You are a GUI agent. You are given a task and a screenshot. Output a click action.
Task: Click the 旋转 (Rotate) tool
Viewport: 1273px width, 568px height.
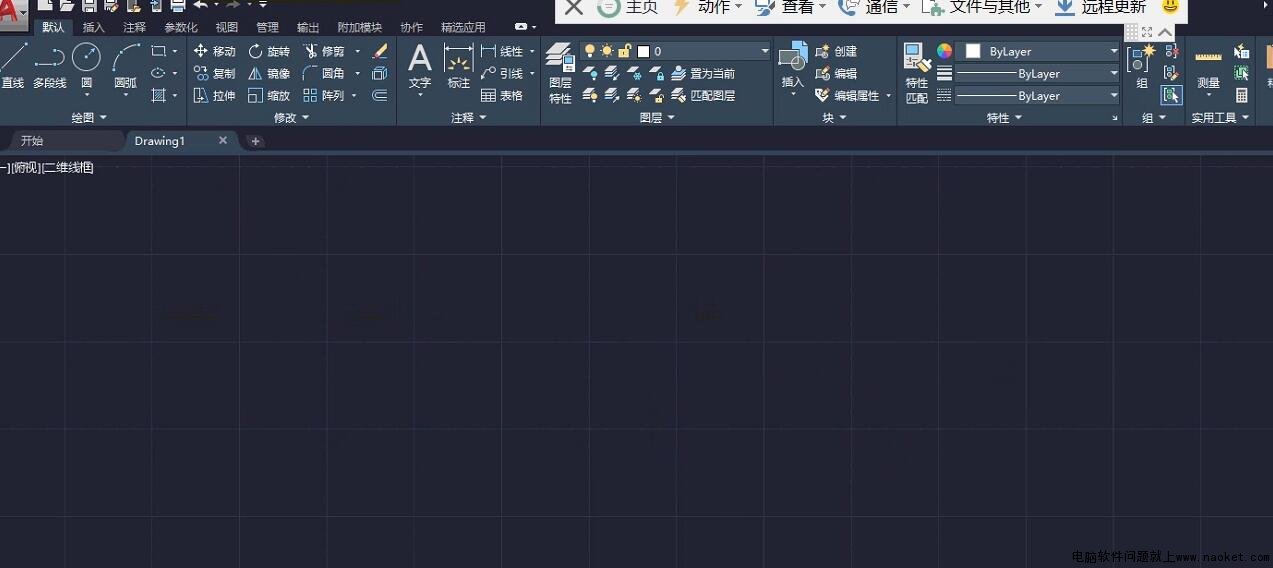[x=269, y=51]
